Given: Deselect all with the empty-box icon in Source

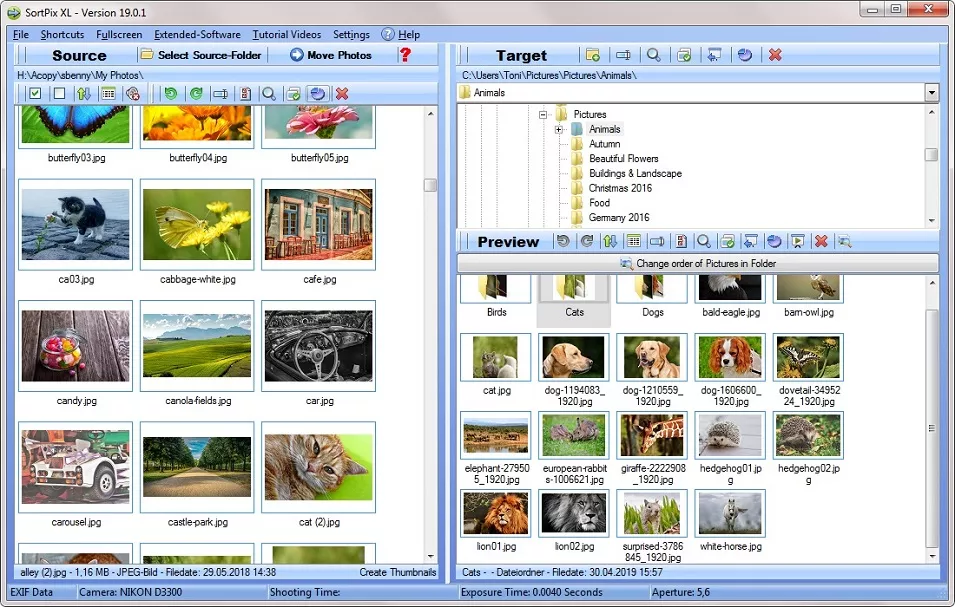Looking at the screenshot, I should [59, 93].
